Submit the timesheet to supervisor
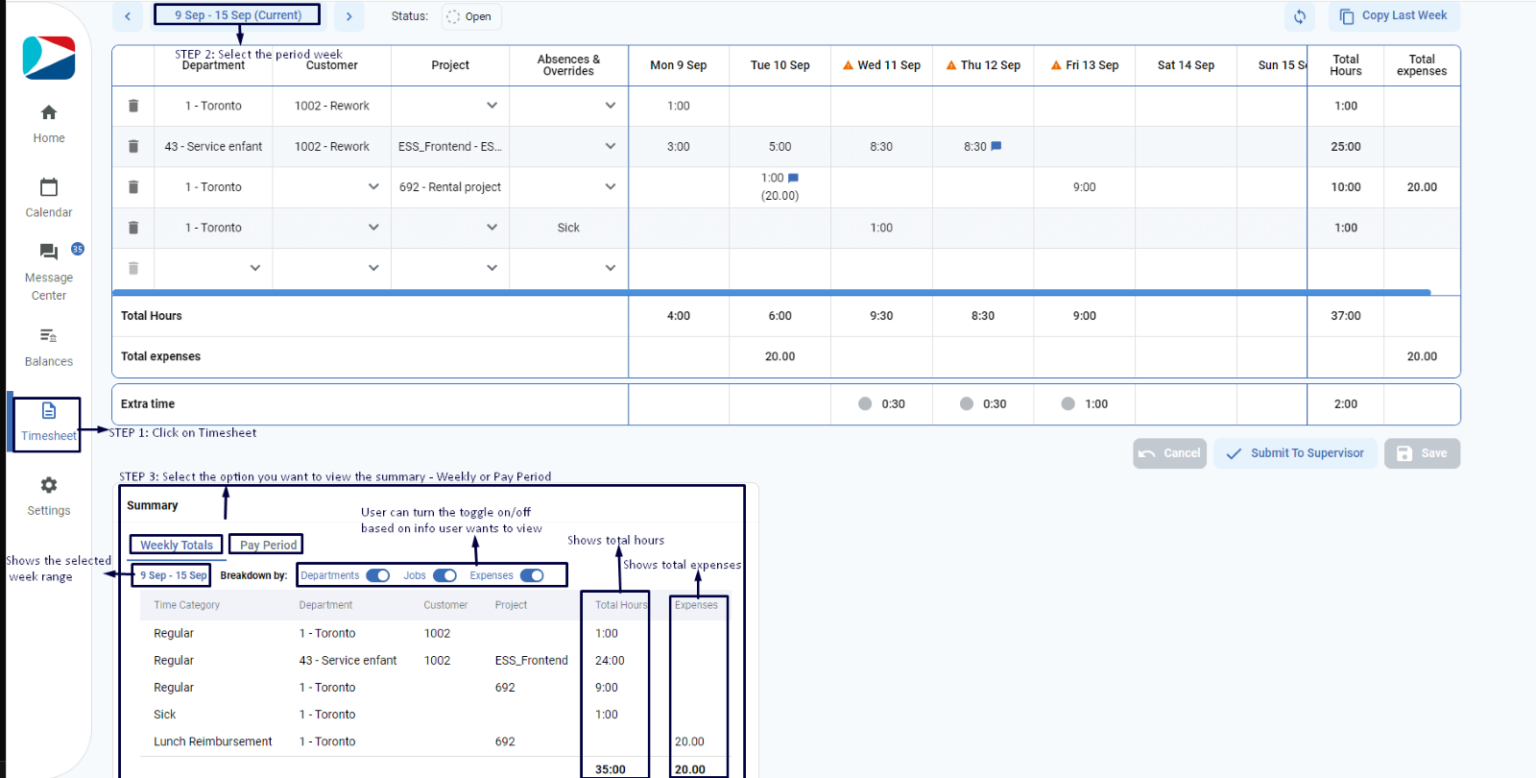 (1295, 453)
